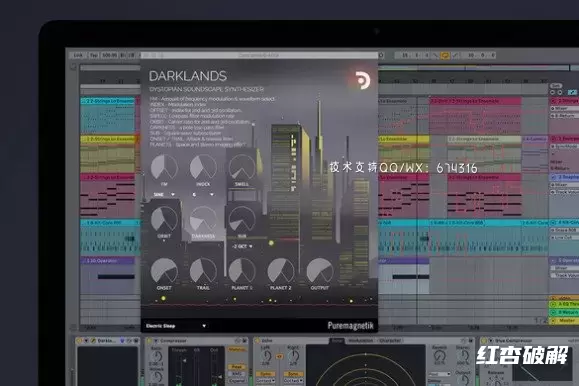Click the wrench icon on Darklands device title

tap(93, 341)
